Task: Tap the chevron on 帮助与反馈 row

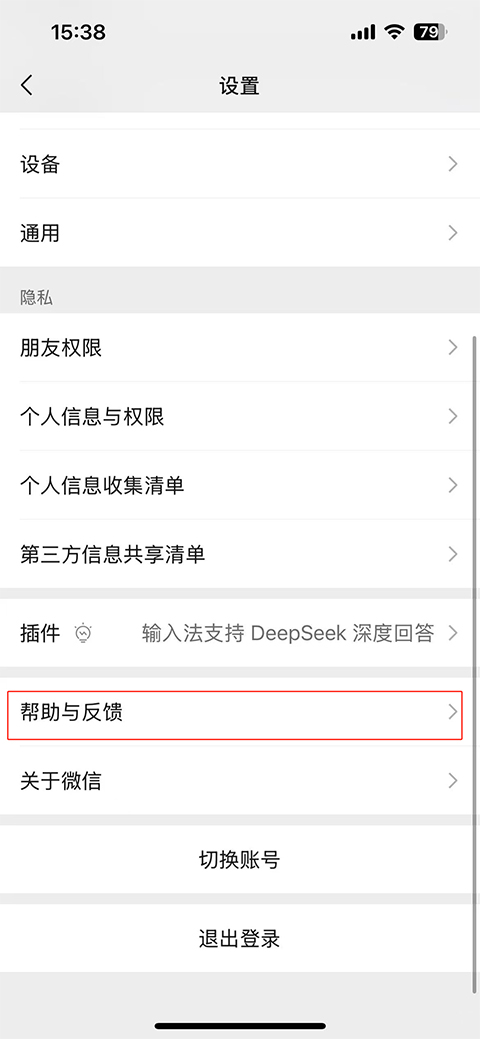Action: pos(453,712)
